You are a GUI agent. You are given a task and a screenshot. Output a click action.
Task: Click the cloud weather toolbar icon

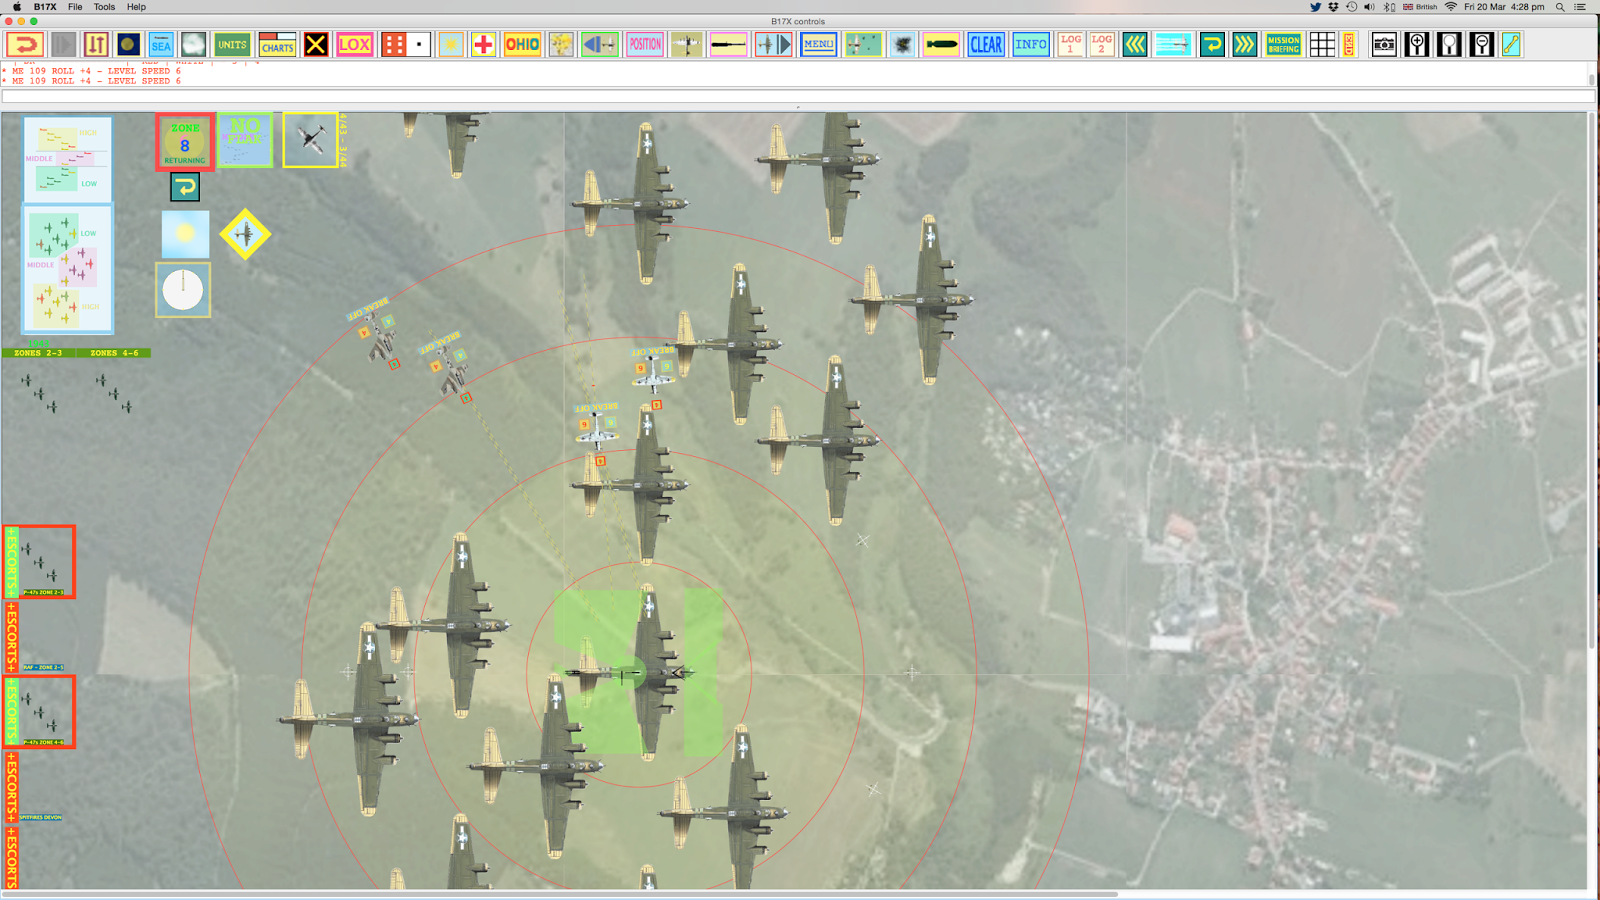[193, 44]
